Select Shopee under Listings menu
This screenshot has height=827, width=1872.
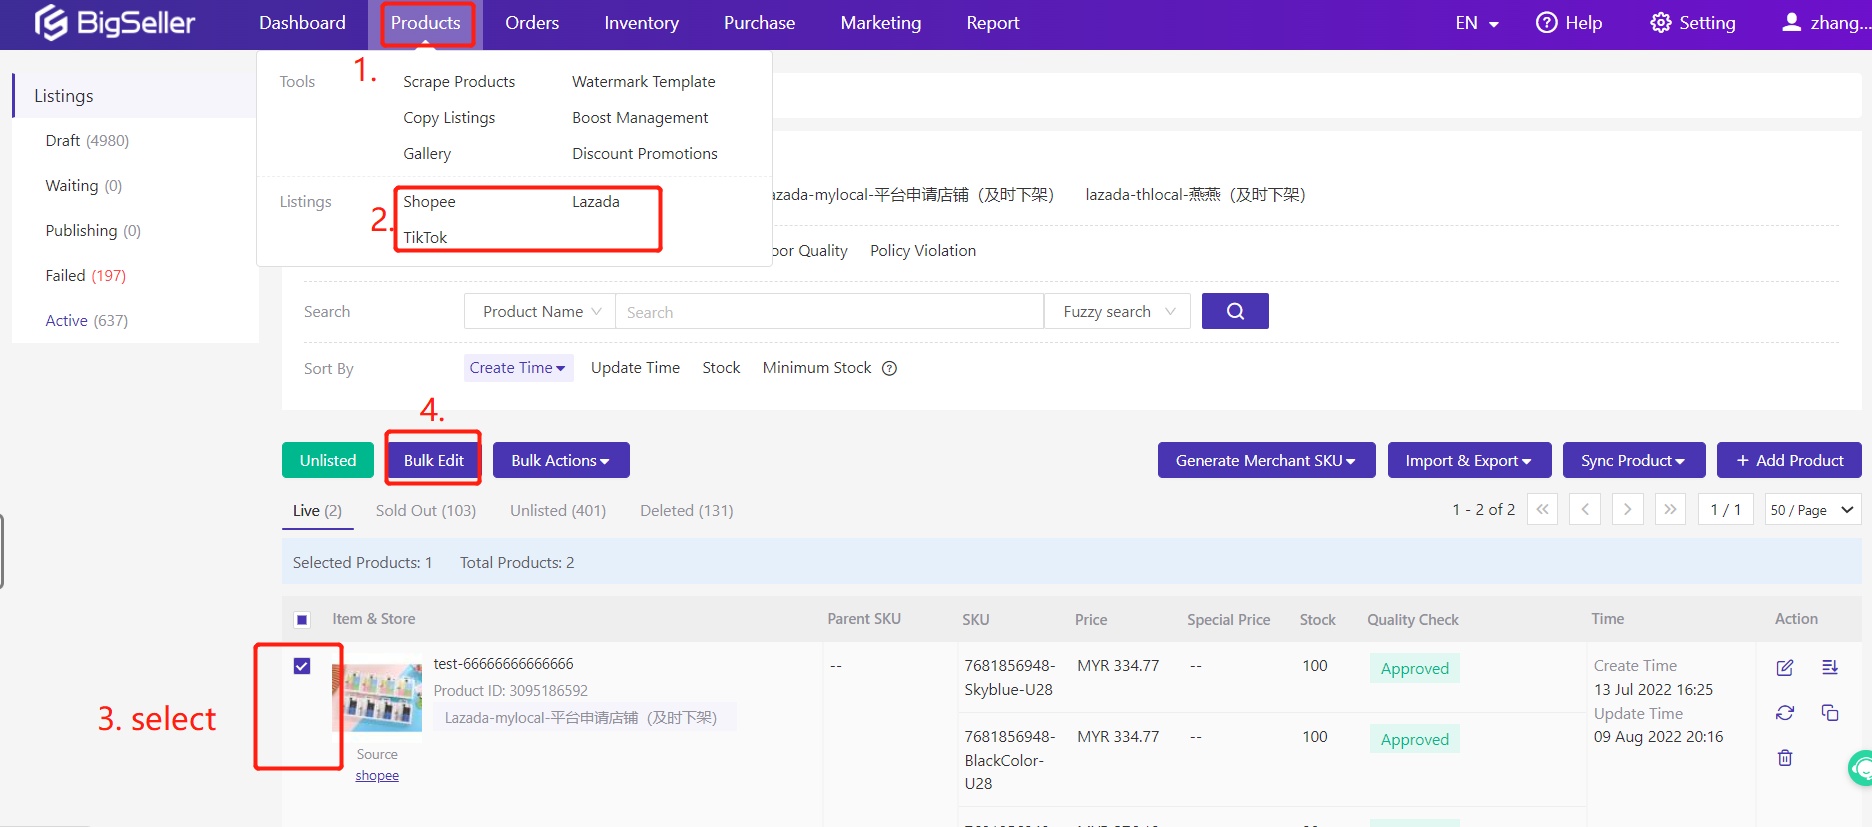tap(429, 202)
